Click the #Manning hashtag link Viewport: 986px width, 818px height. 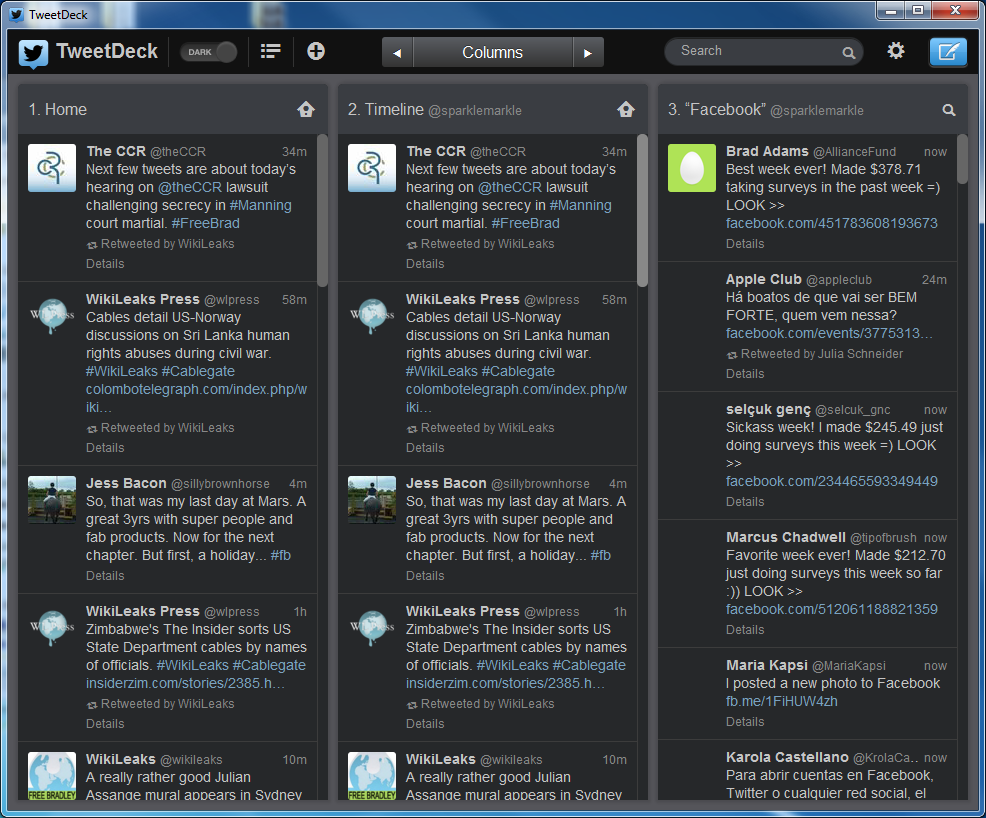(263, 205)
